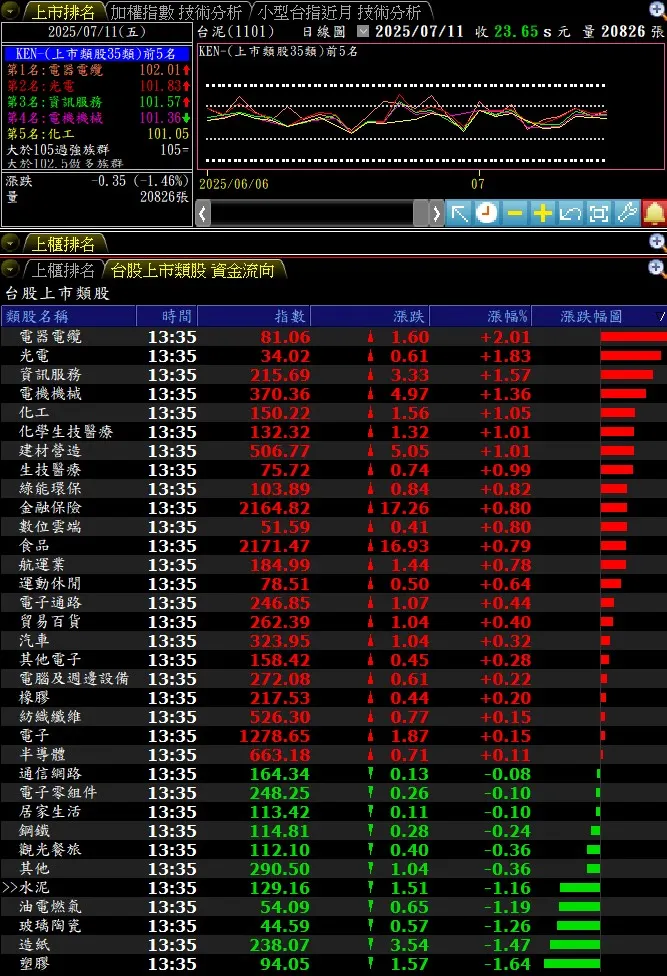Click the magnifier icon on 資金流向 tab bar
This screenshot has height=976, width=667.
point(657,268)
